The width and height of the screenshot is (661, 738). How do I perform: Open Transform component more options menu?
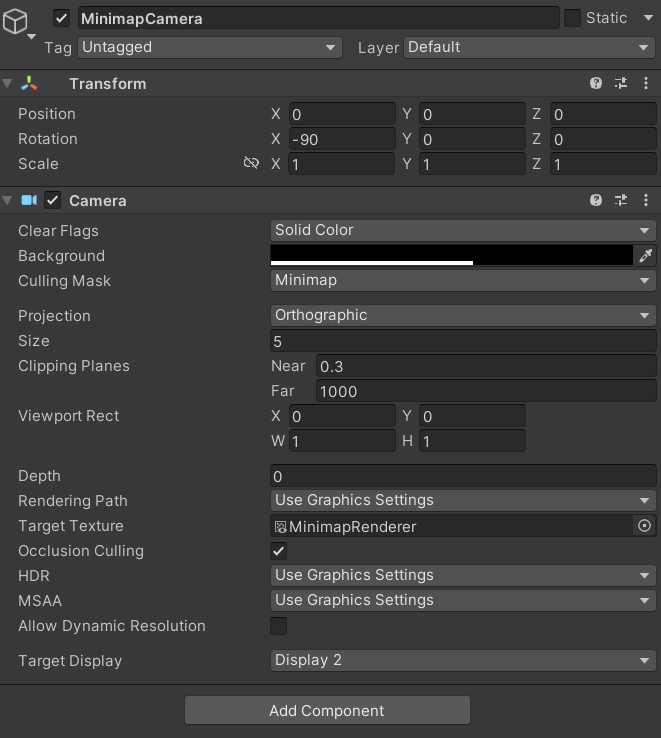point(645,83)
